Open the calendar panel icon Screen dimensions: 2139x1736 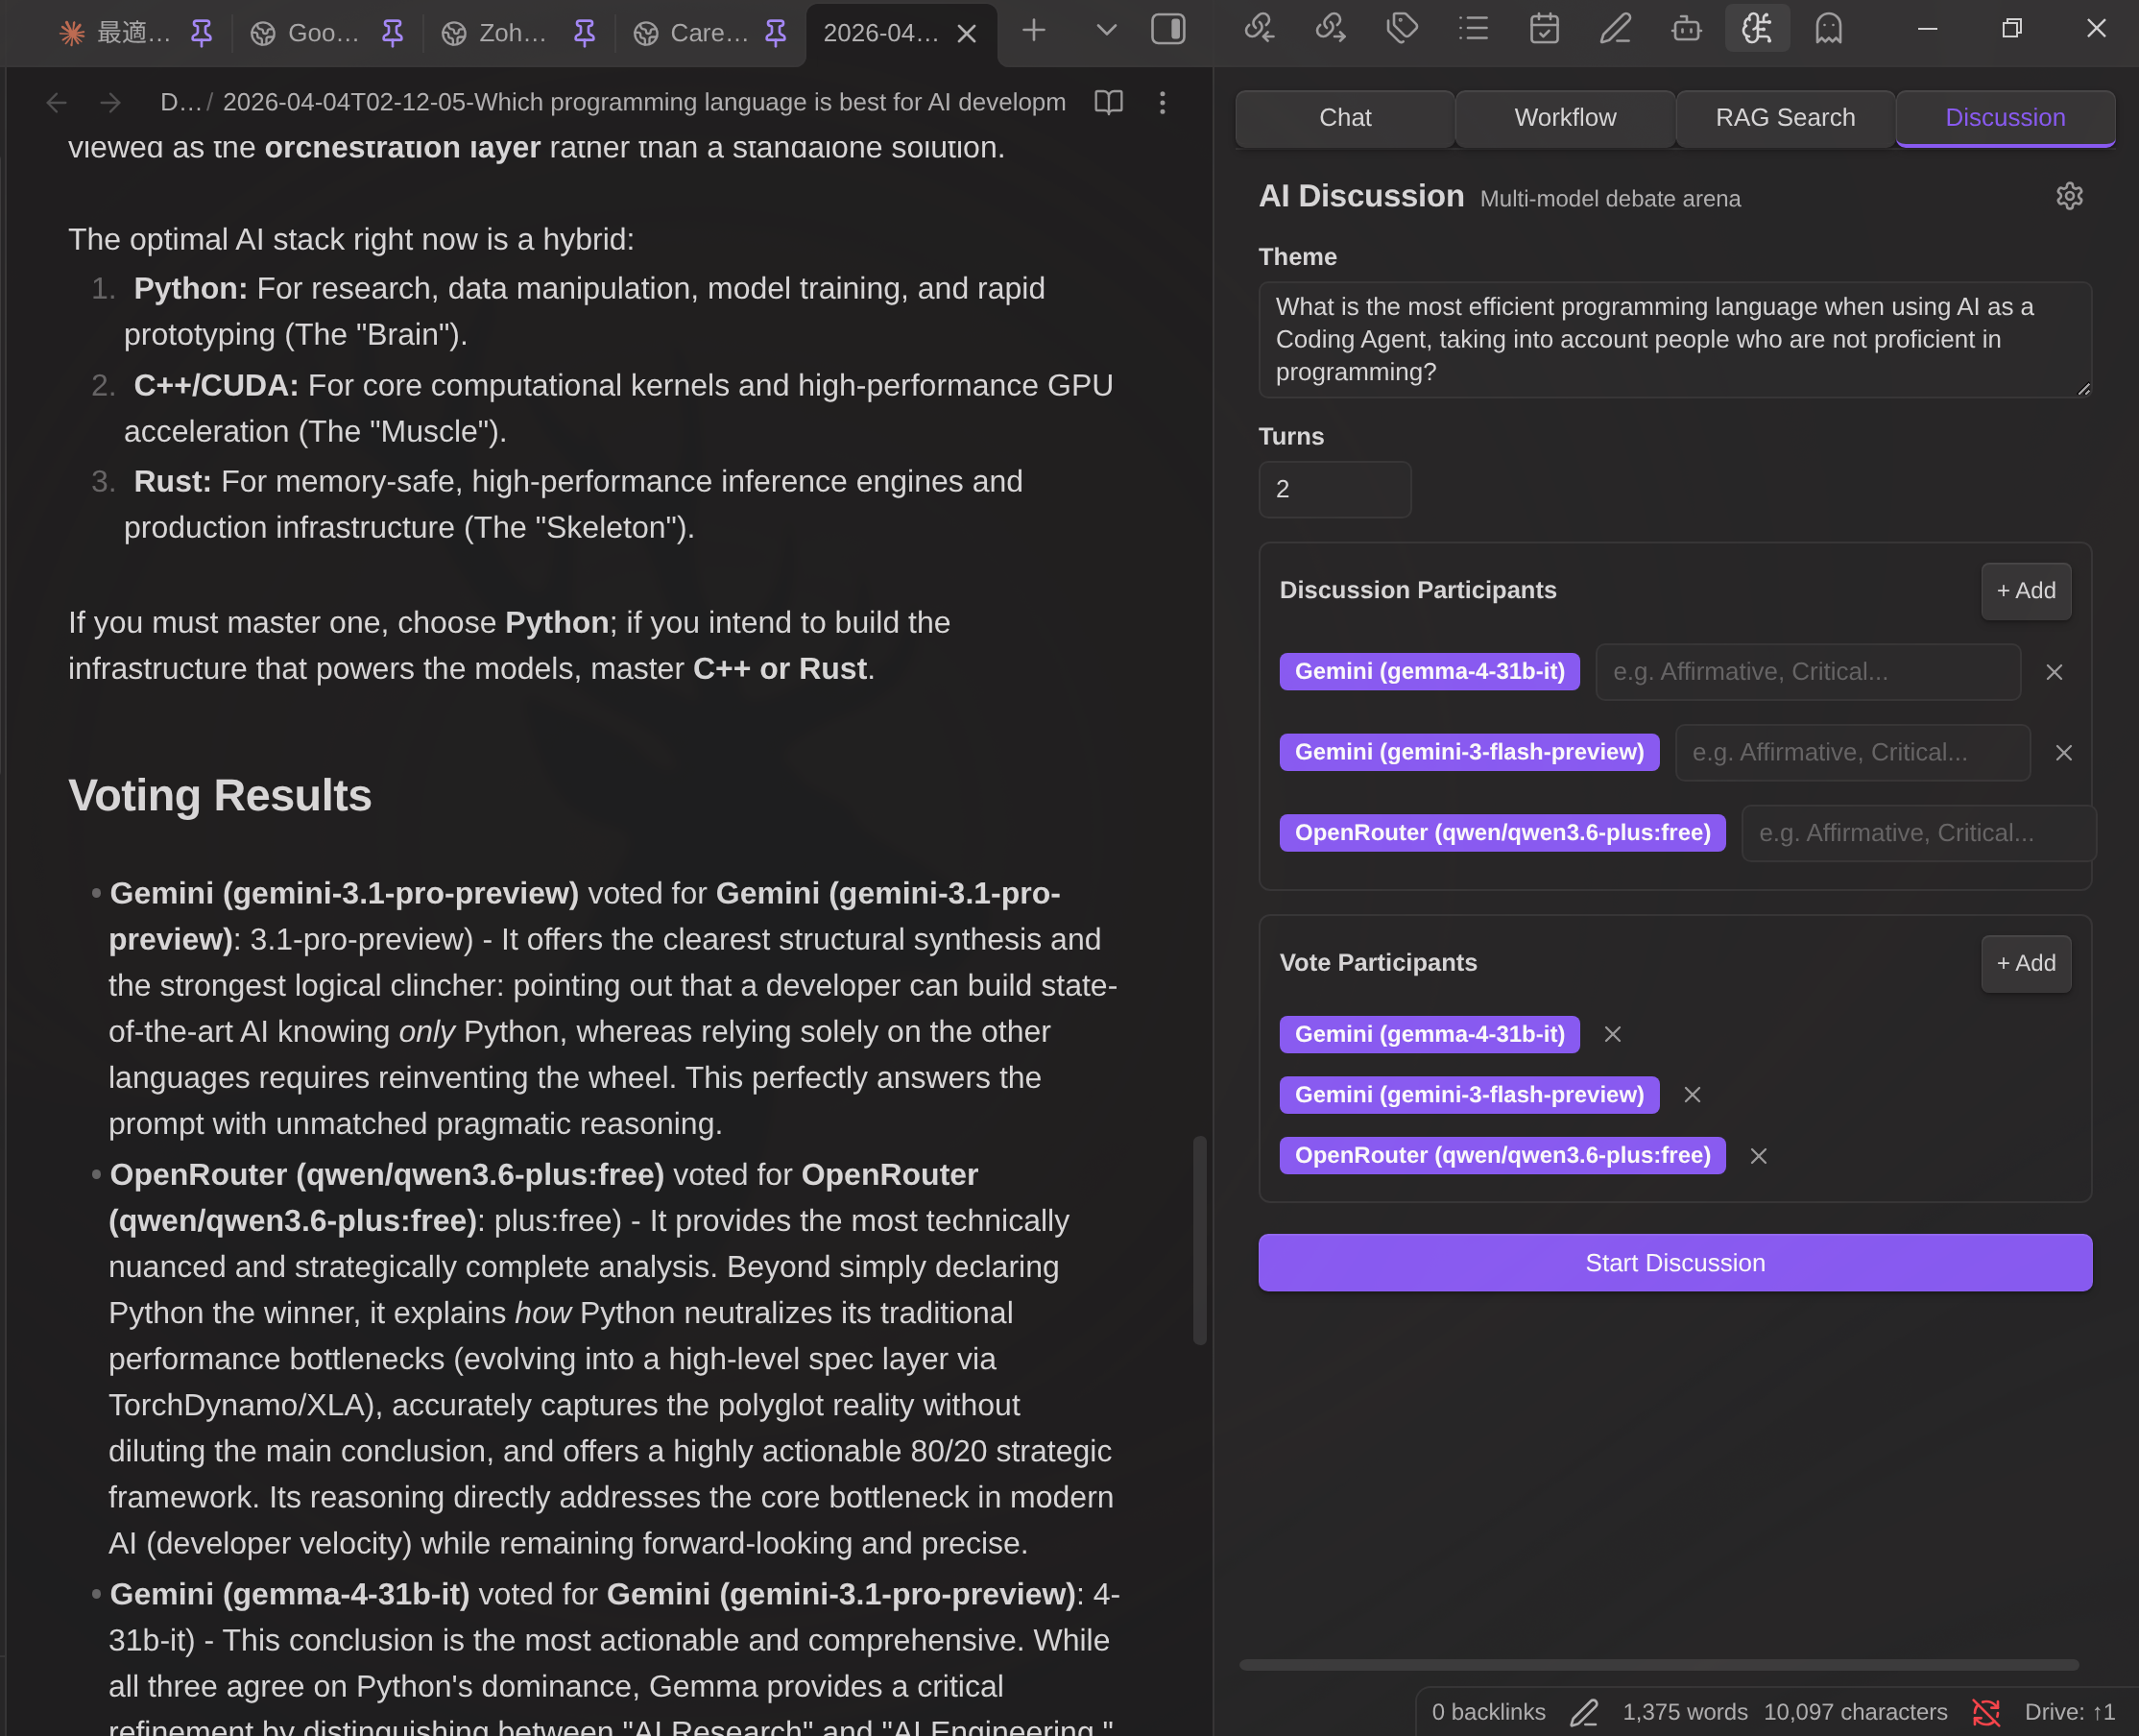tap(1544, 30)
